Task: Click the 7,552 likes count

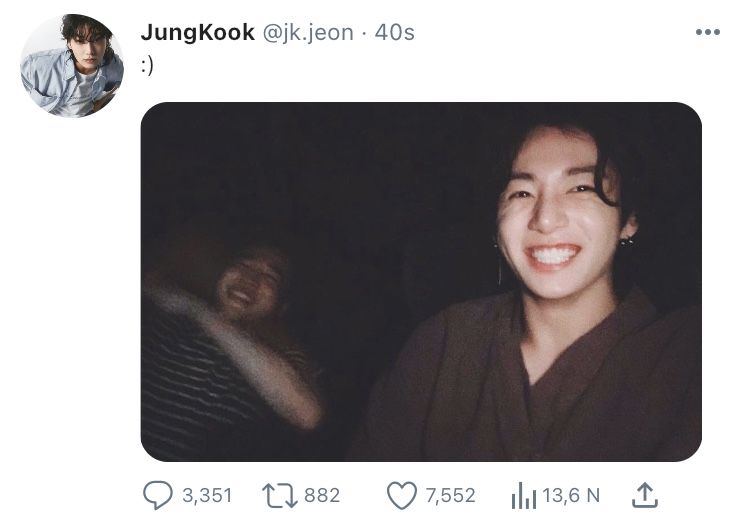Action: (x=451, y=495)
